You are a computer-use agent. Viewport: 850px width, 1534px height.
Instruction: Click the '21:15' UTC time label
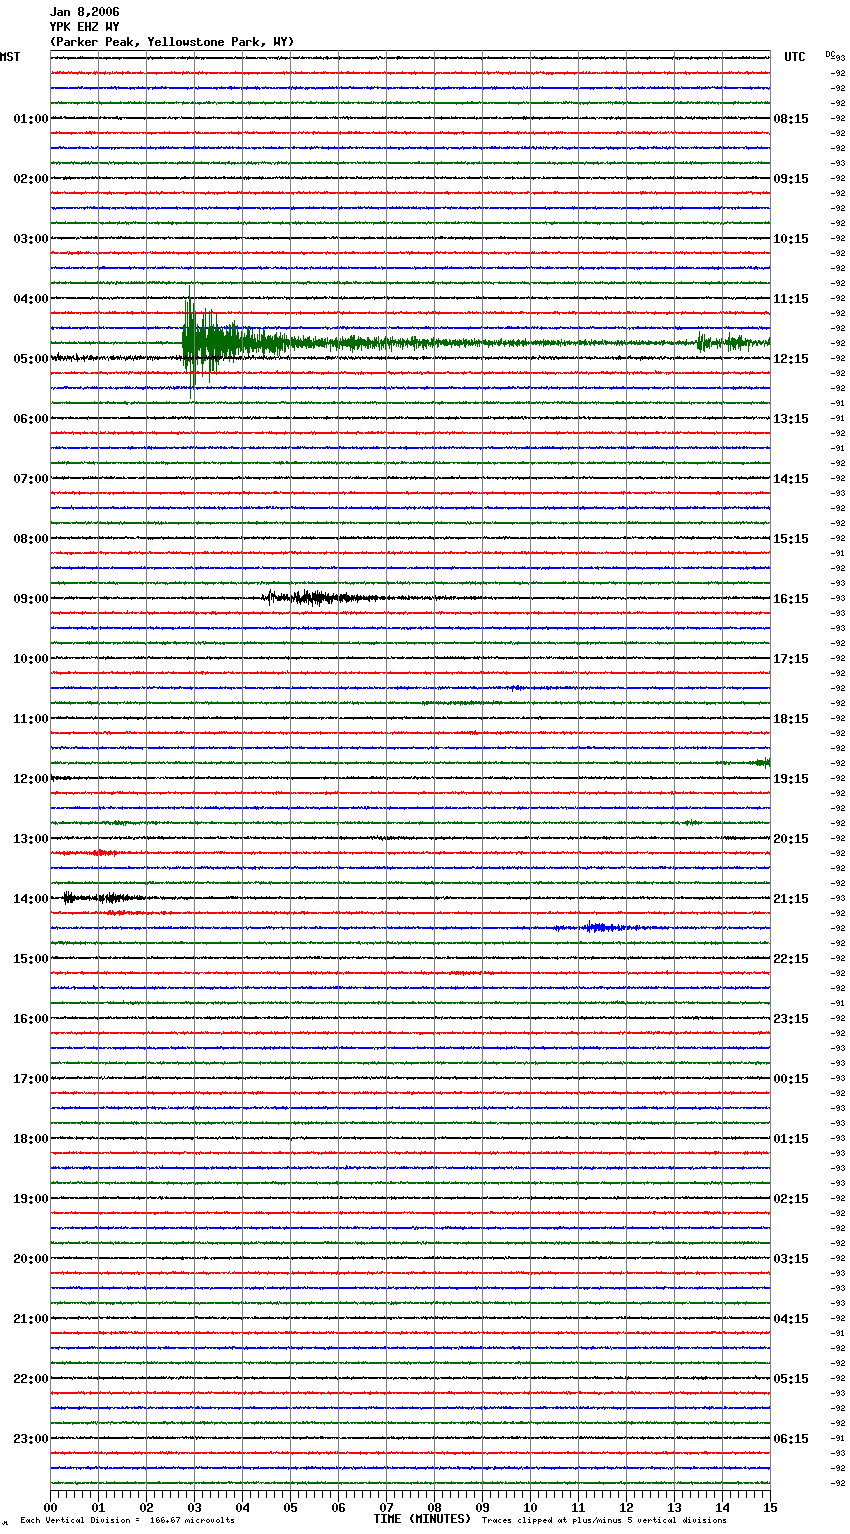point(791,899)
